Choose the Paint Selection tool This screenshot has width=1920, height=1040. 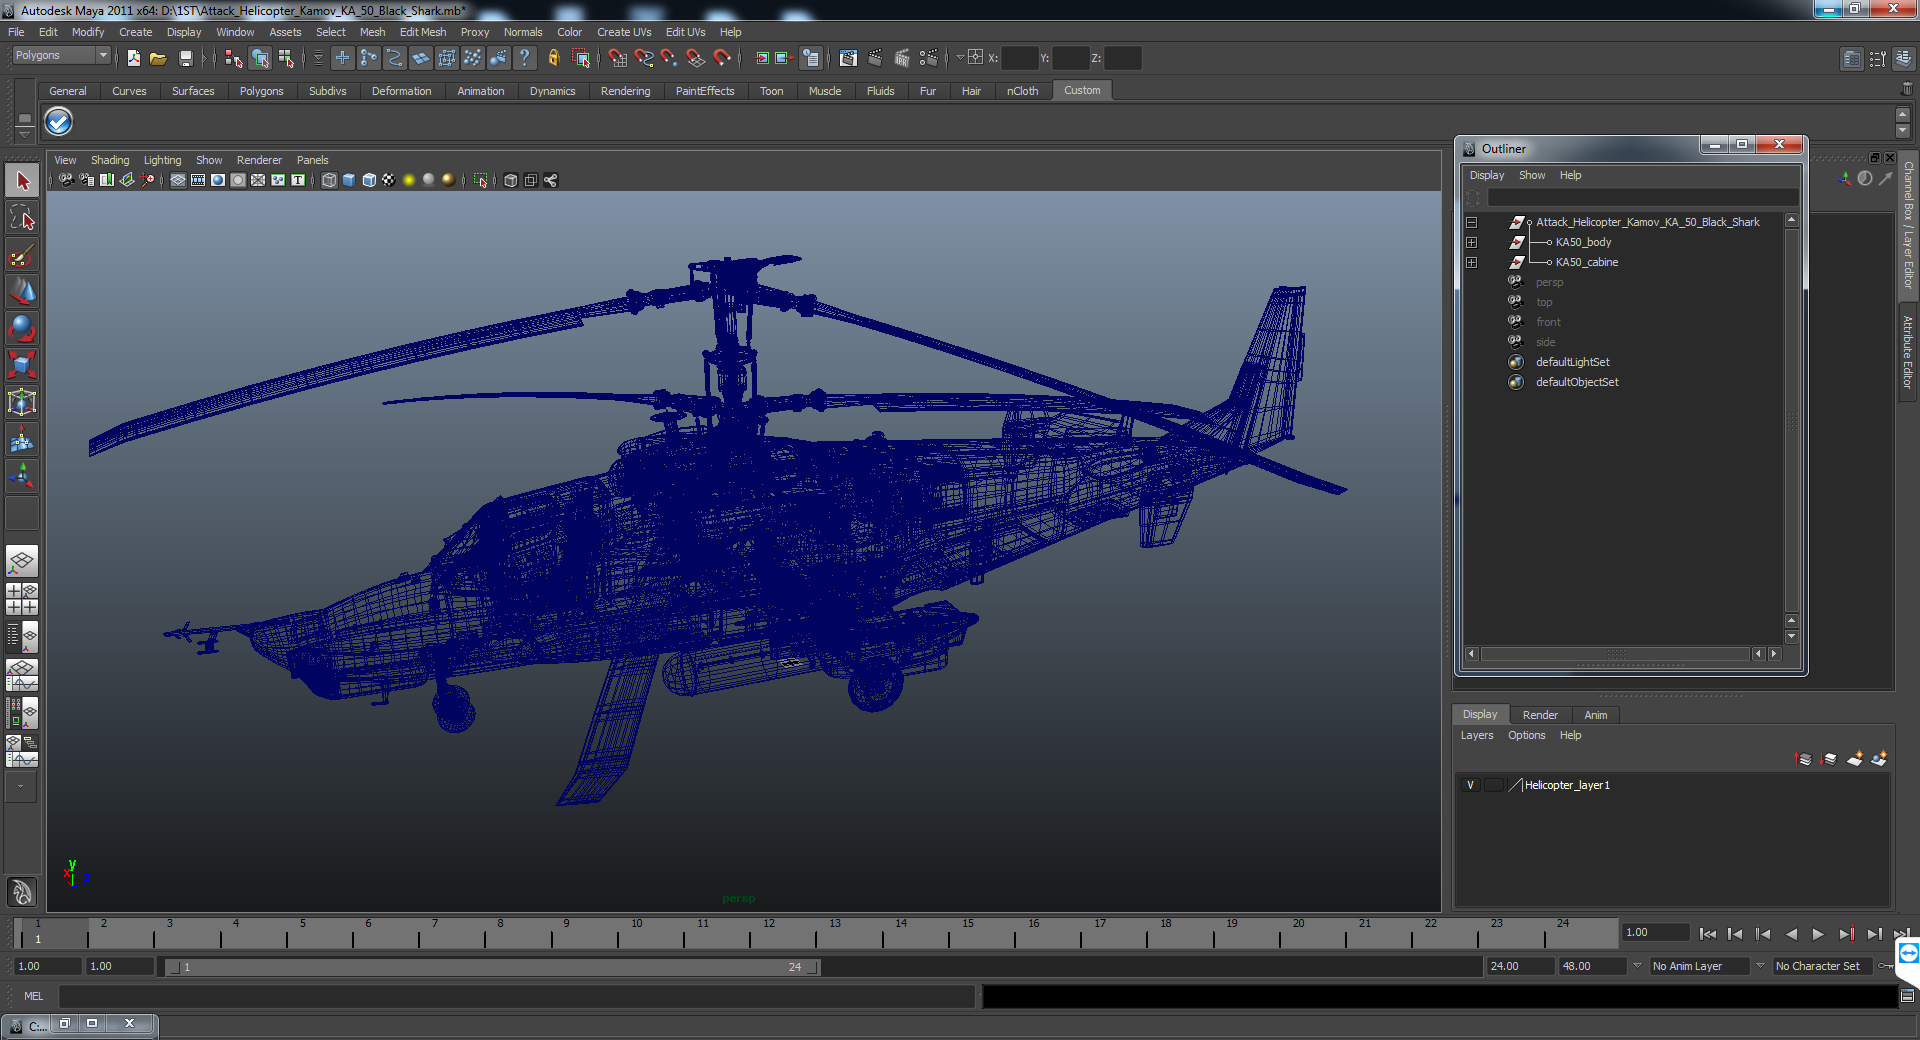tap(22, 255)
